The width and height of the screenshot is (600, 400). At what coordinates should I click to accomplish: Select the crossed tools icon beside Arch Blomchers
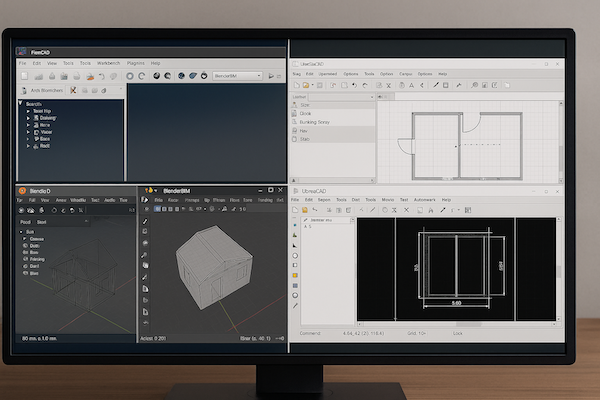[x=73, y=90]
